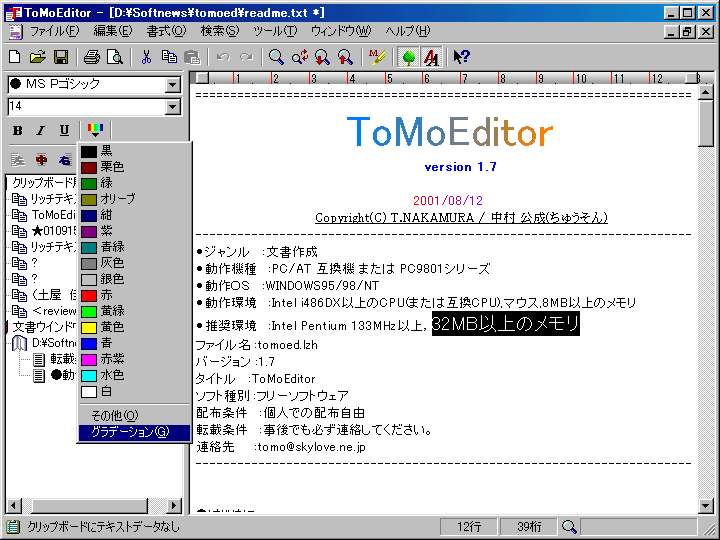Viewport: 720px width, 540px height.
Task: Click the ToMoEditor system menu icon
Action: click(x=15, y=12)
